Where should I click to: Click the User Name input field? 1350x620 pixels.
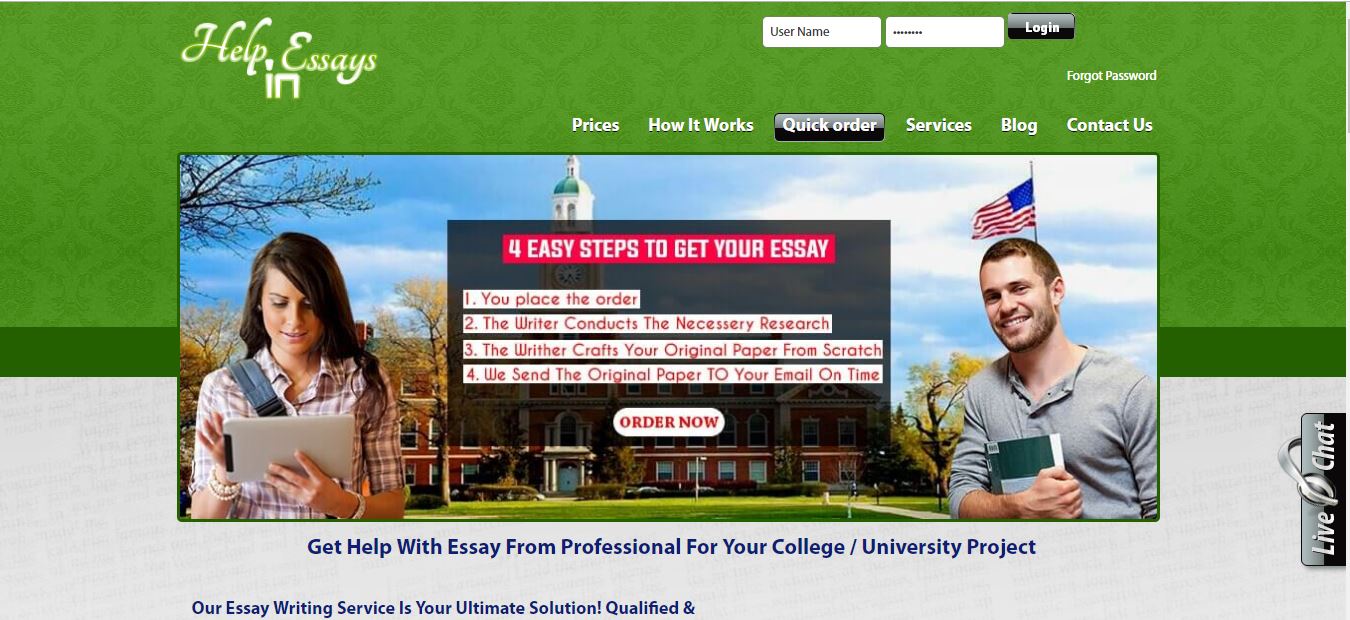(x=822, y=32)
